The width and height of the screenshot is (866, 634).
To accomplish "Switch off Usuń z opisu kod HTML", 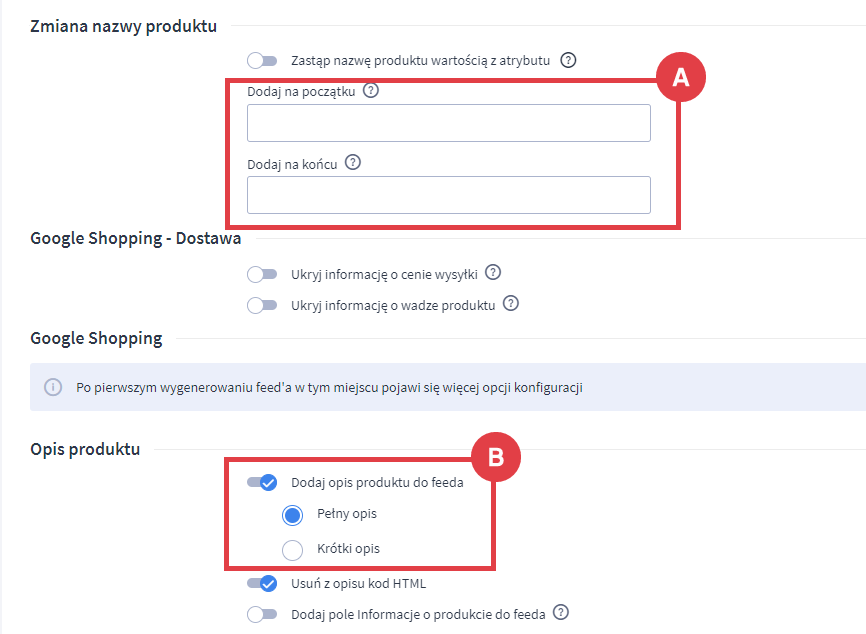I will [x=262, y=584].
